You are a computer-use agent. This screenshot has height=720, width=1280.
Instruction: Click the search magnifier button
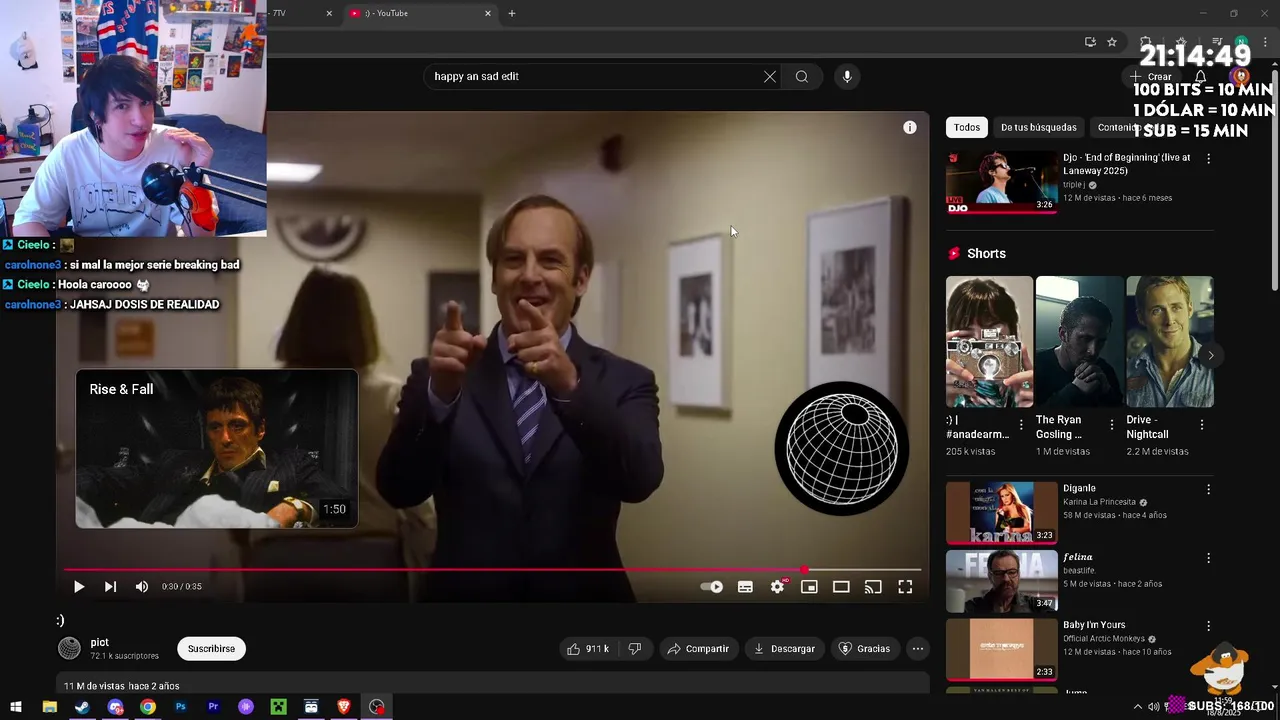802,76
